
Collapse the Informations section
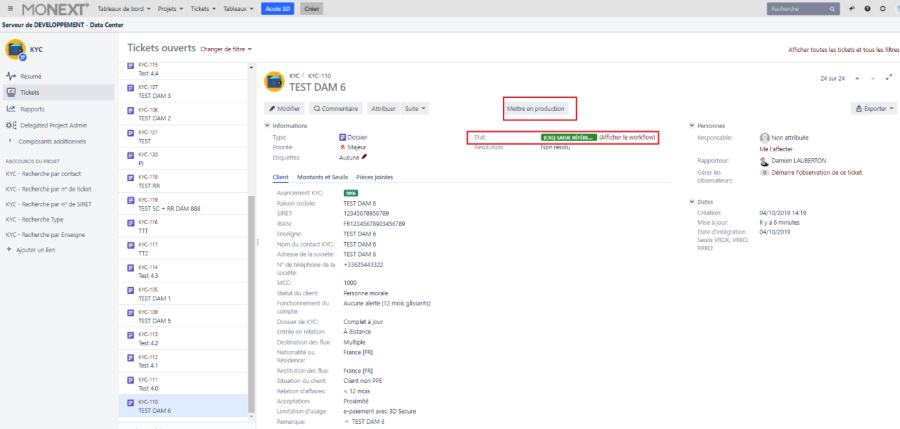pyautogui.click(x=267, y=126)
